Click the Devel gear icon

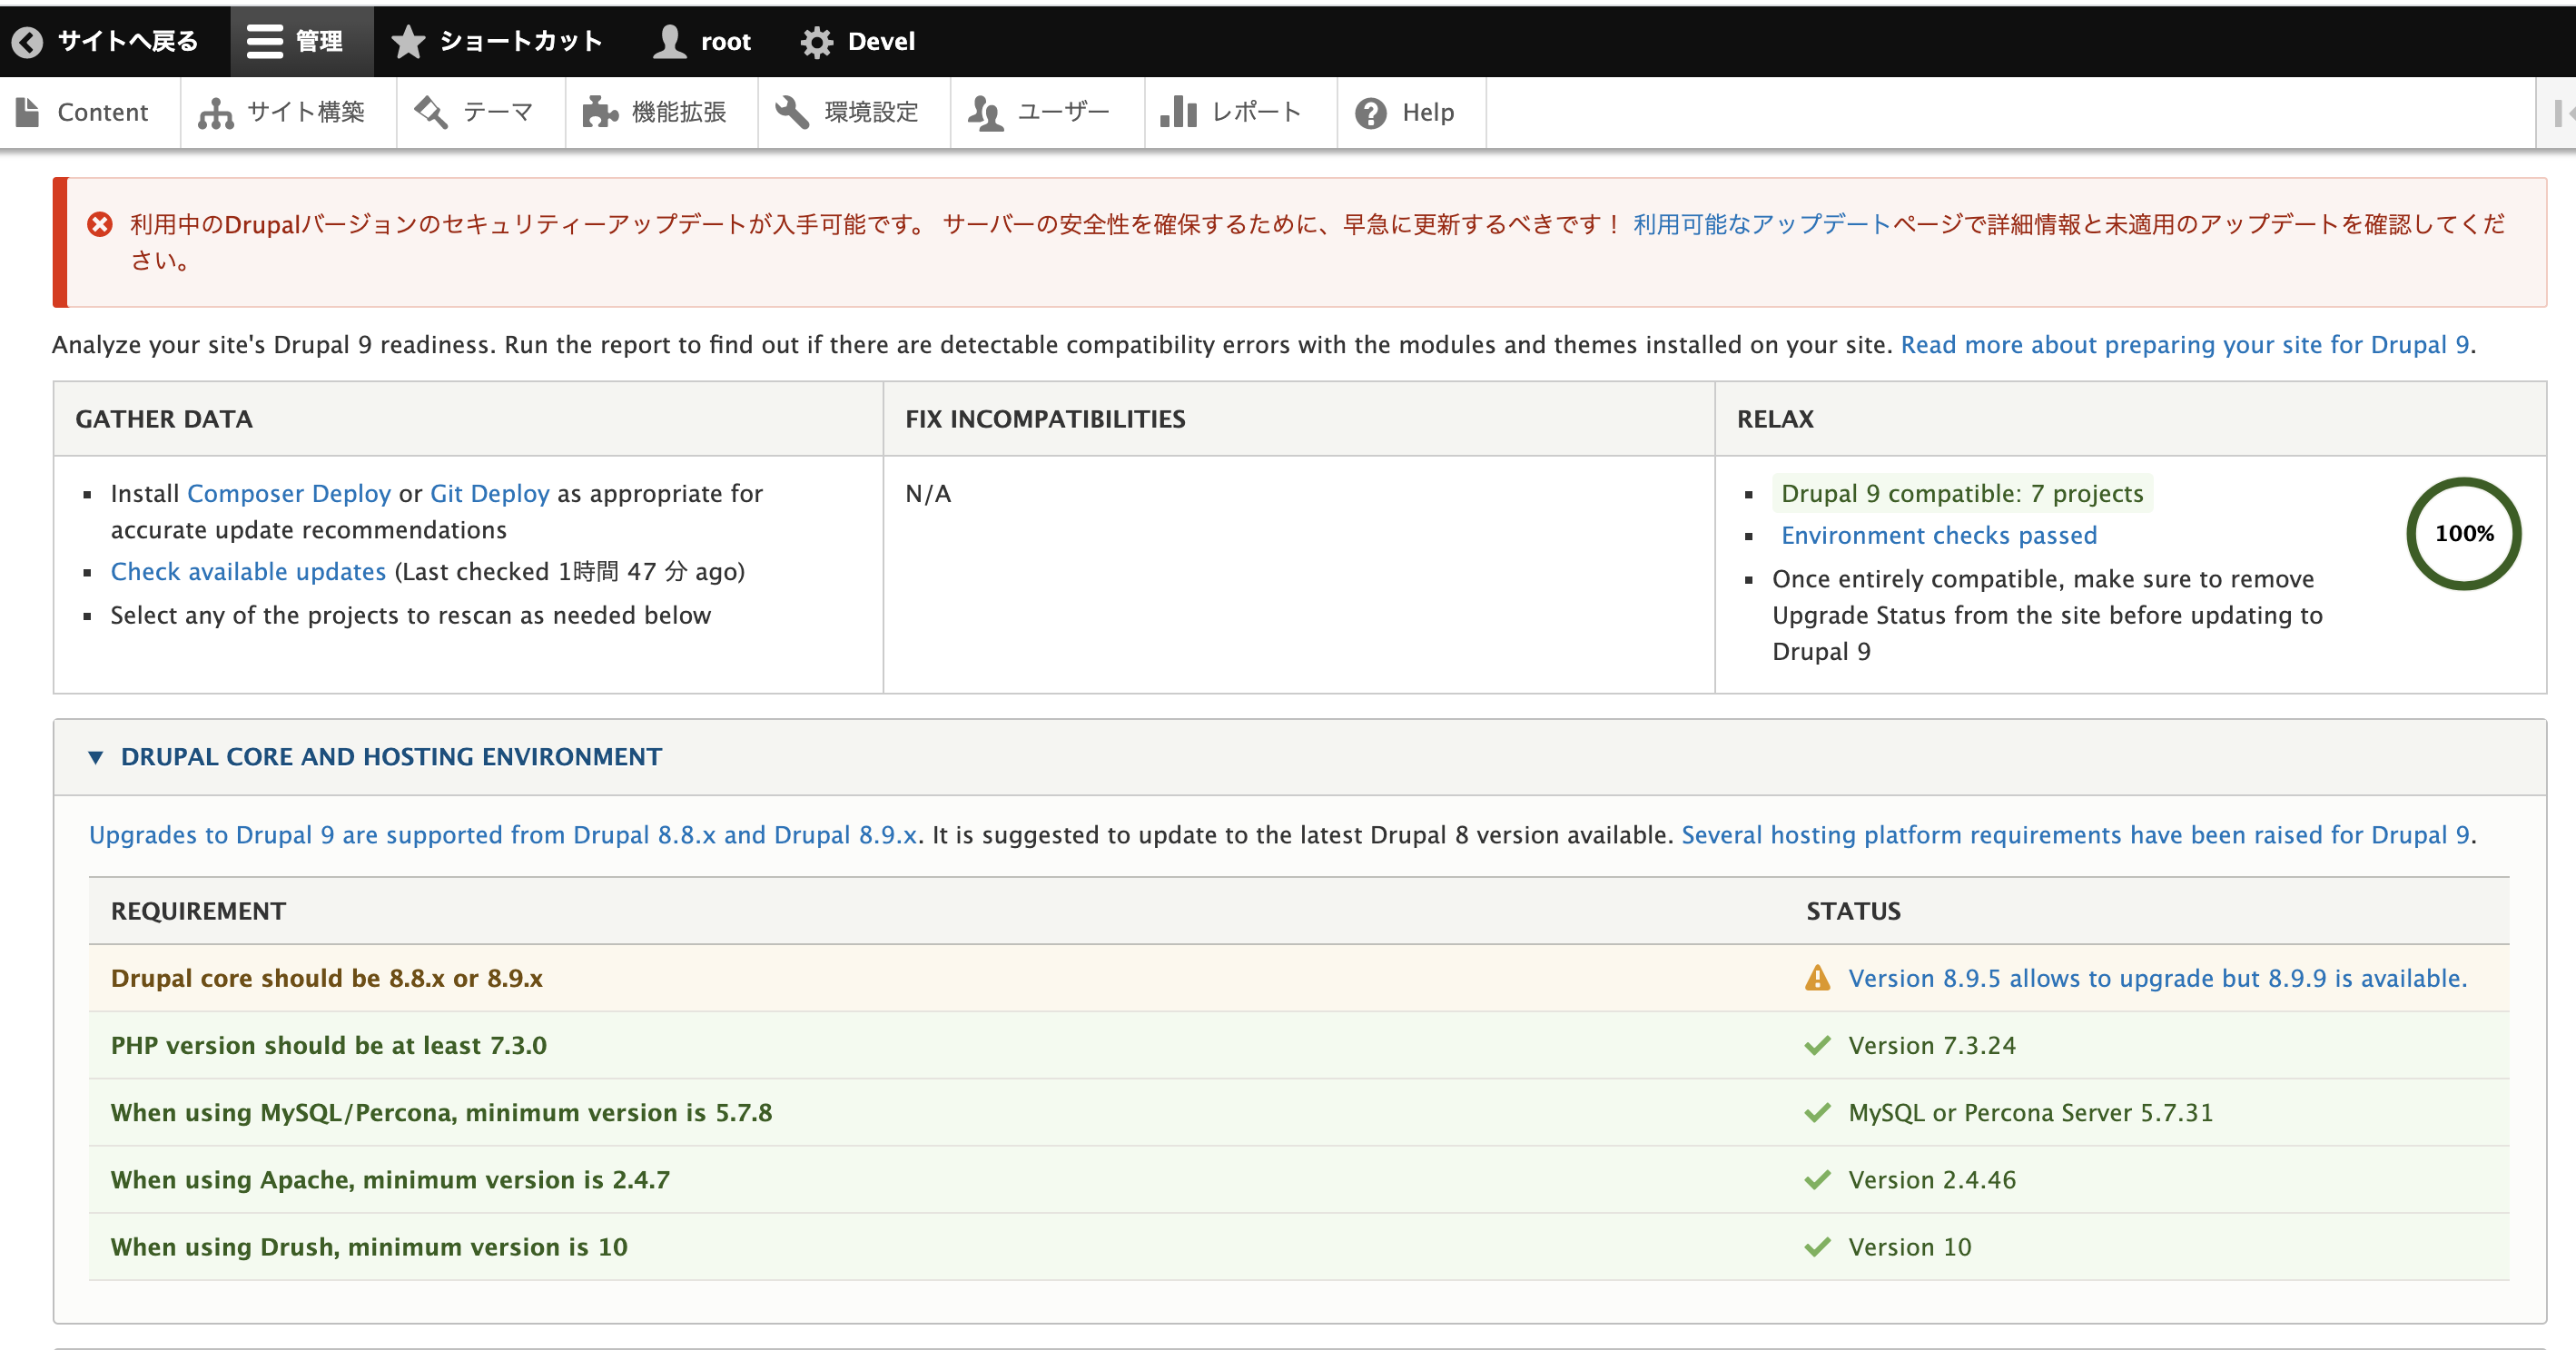(x=817, y=41)
